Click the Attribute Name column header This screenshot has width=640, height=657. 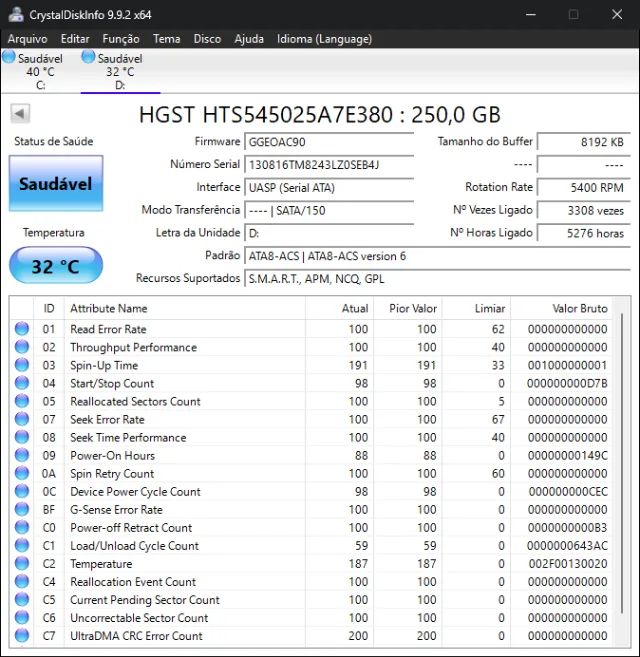pyautogui.click(x=184, y=308)
